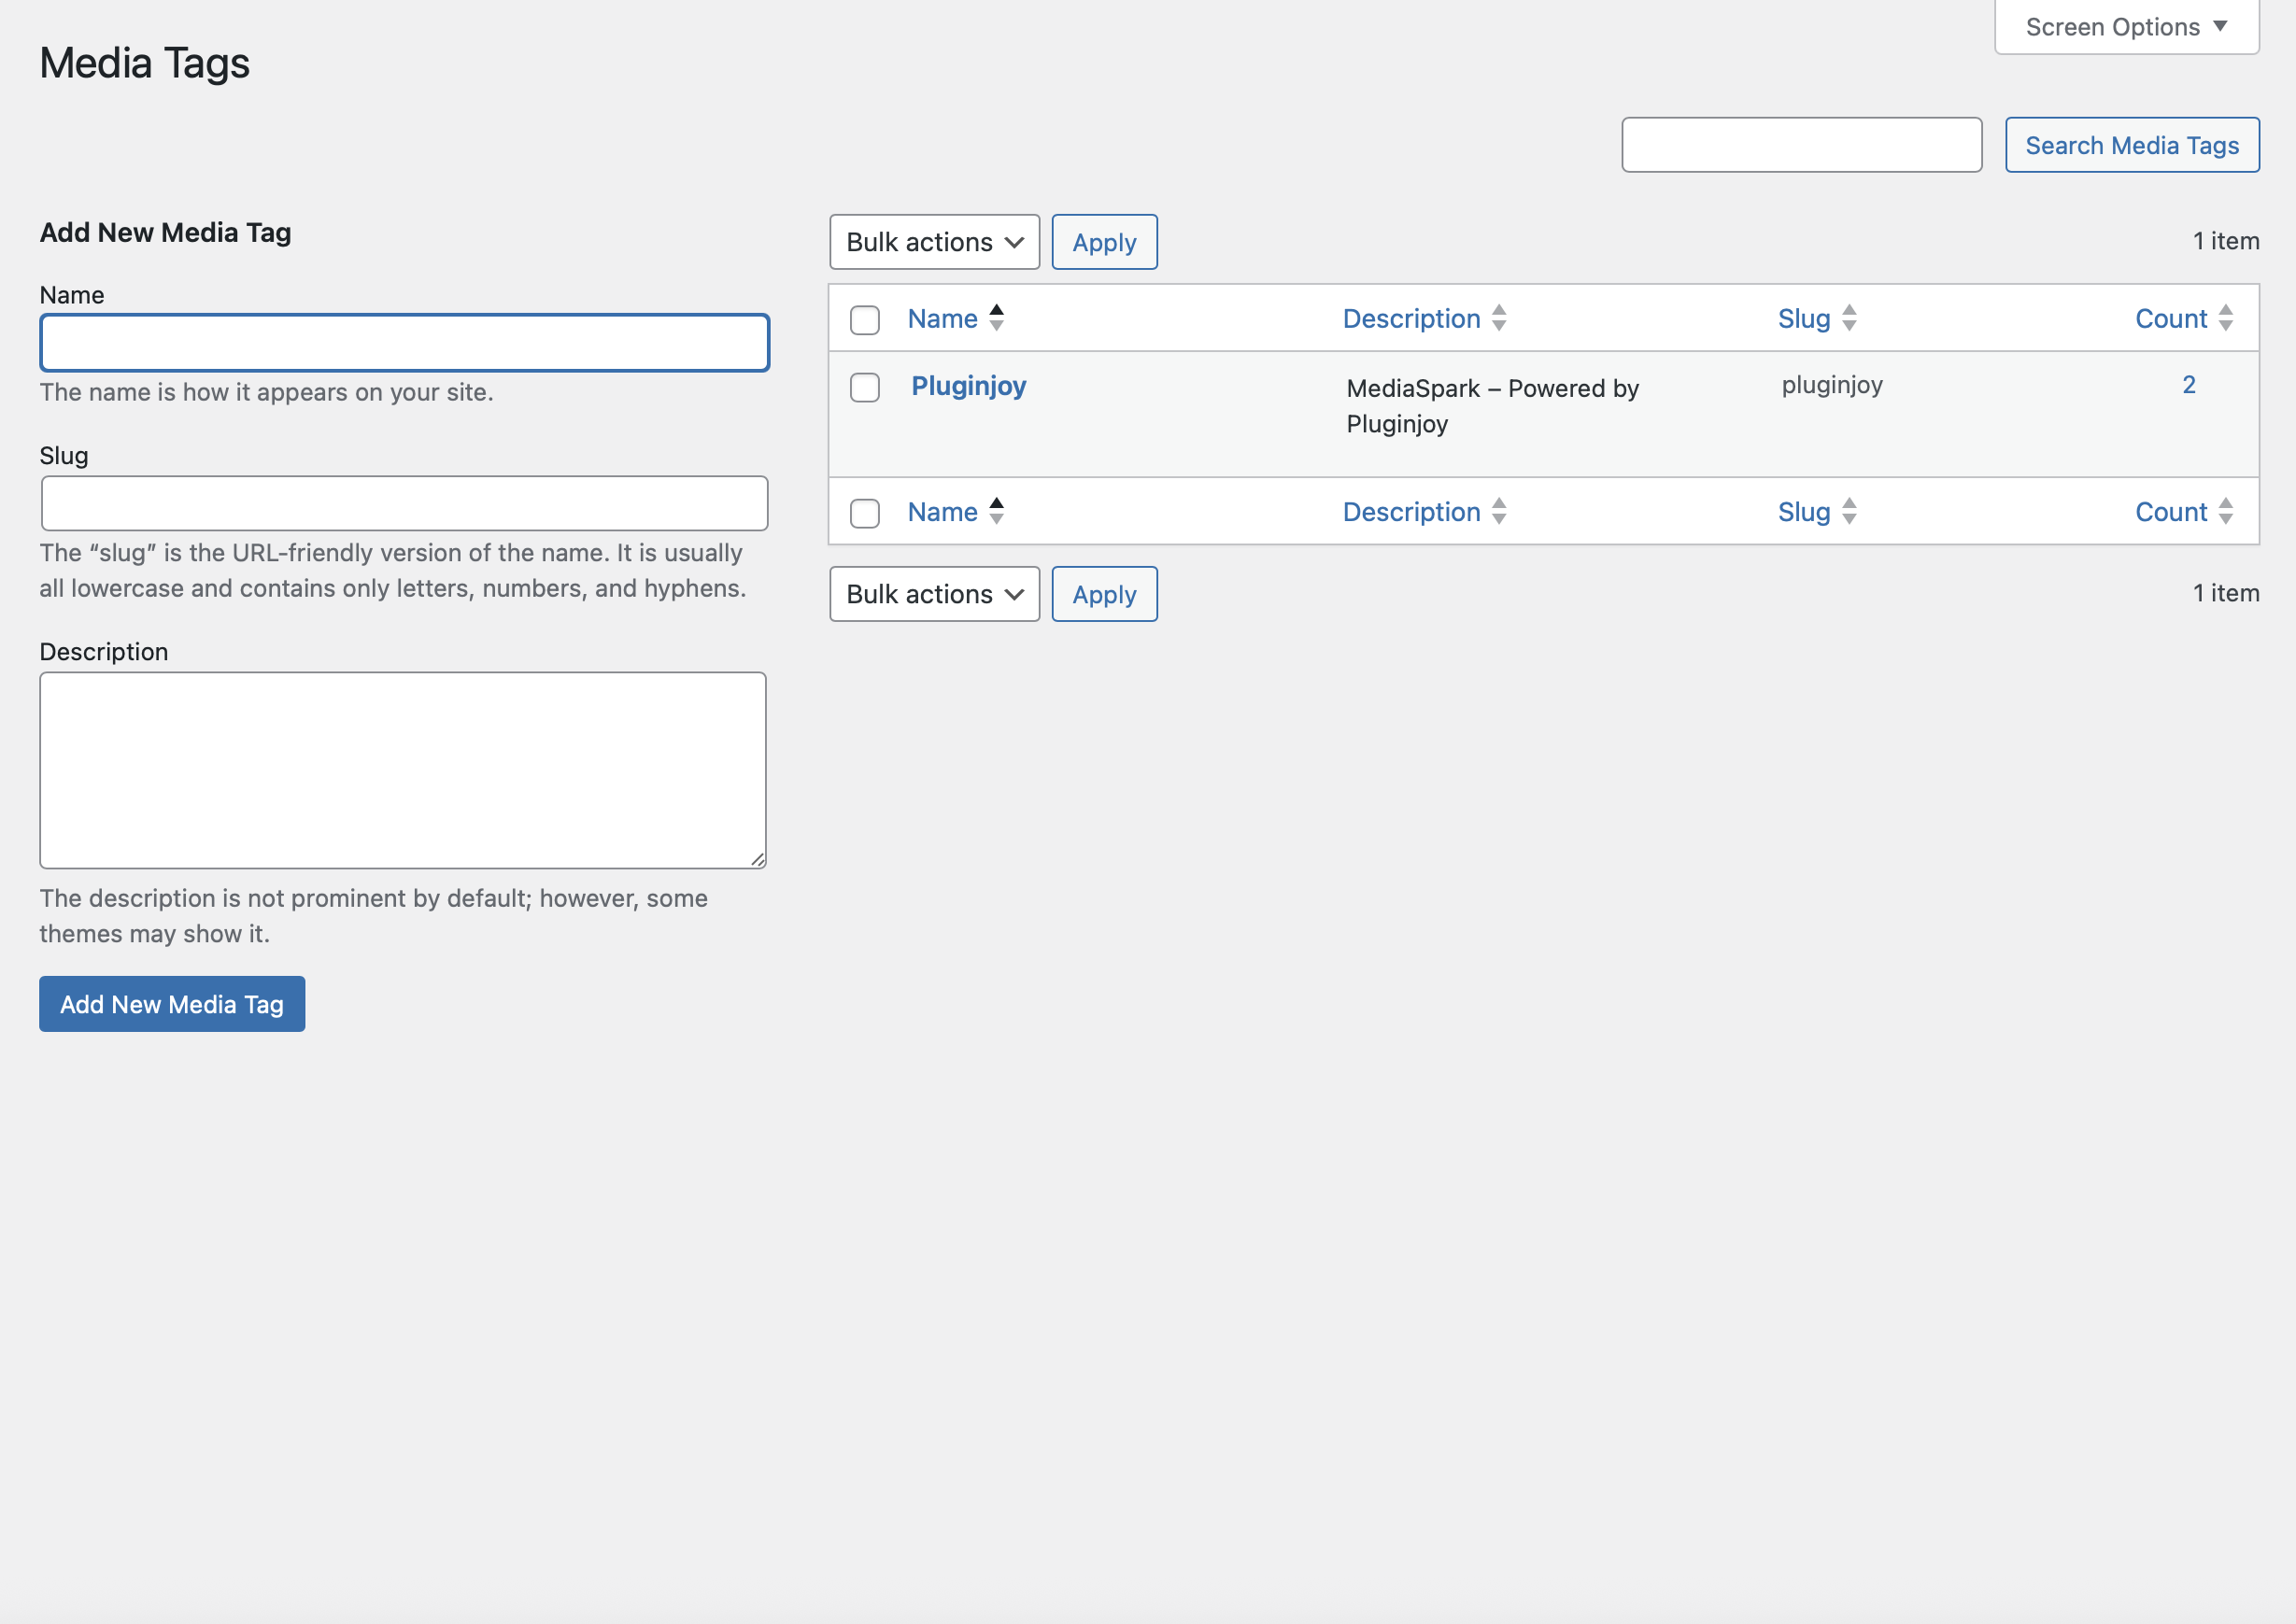Image resolution: width=2296 pixels, height=1624 pixels.
Task: Click the count 2 link for Pluginjoy
Action: (2188, 385)
